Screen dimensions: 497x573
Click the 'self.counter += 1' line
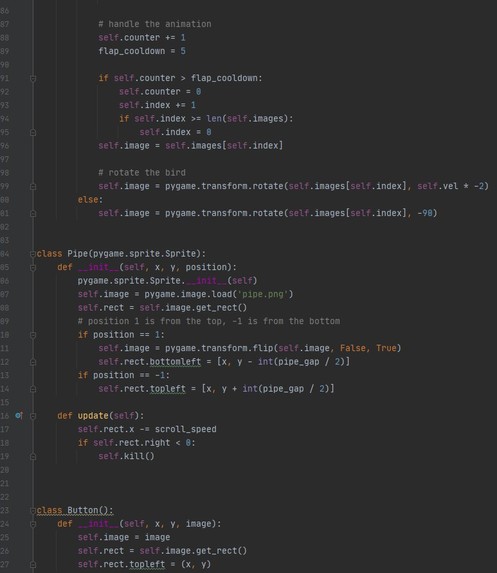click(x=142, y=38)
